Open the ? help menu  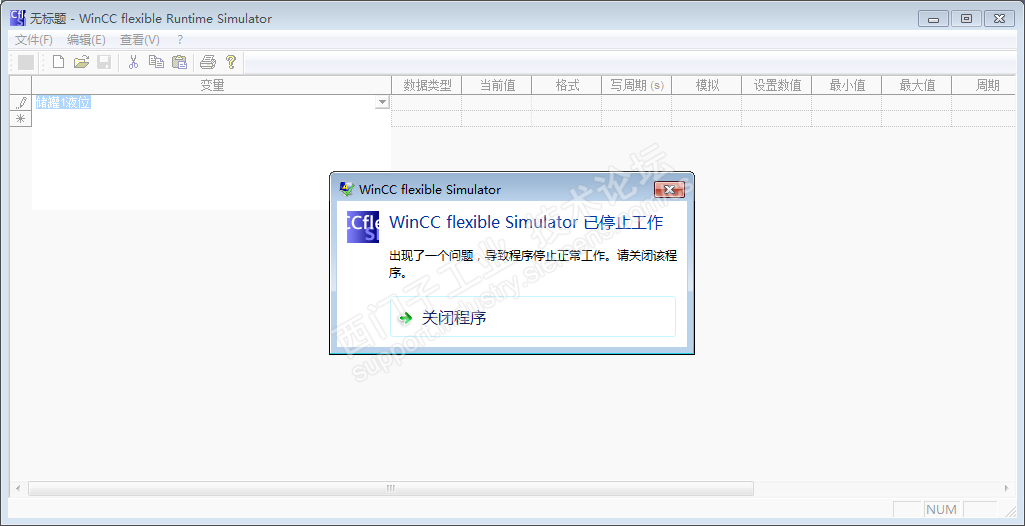[180, 40]
